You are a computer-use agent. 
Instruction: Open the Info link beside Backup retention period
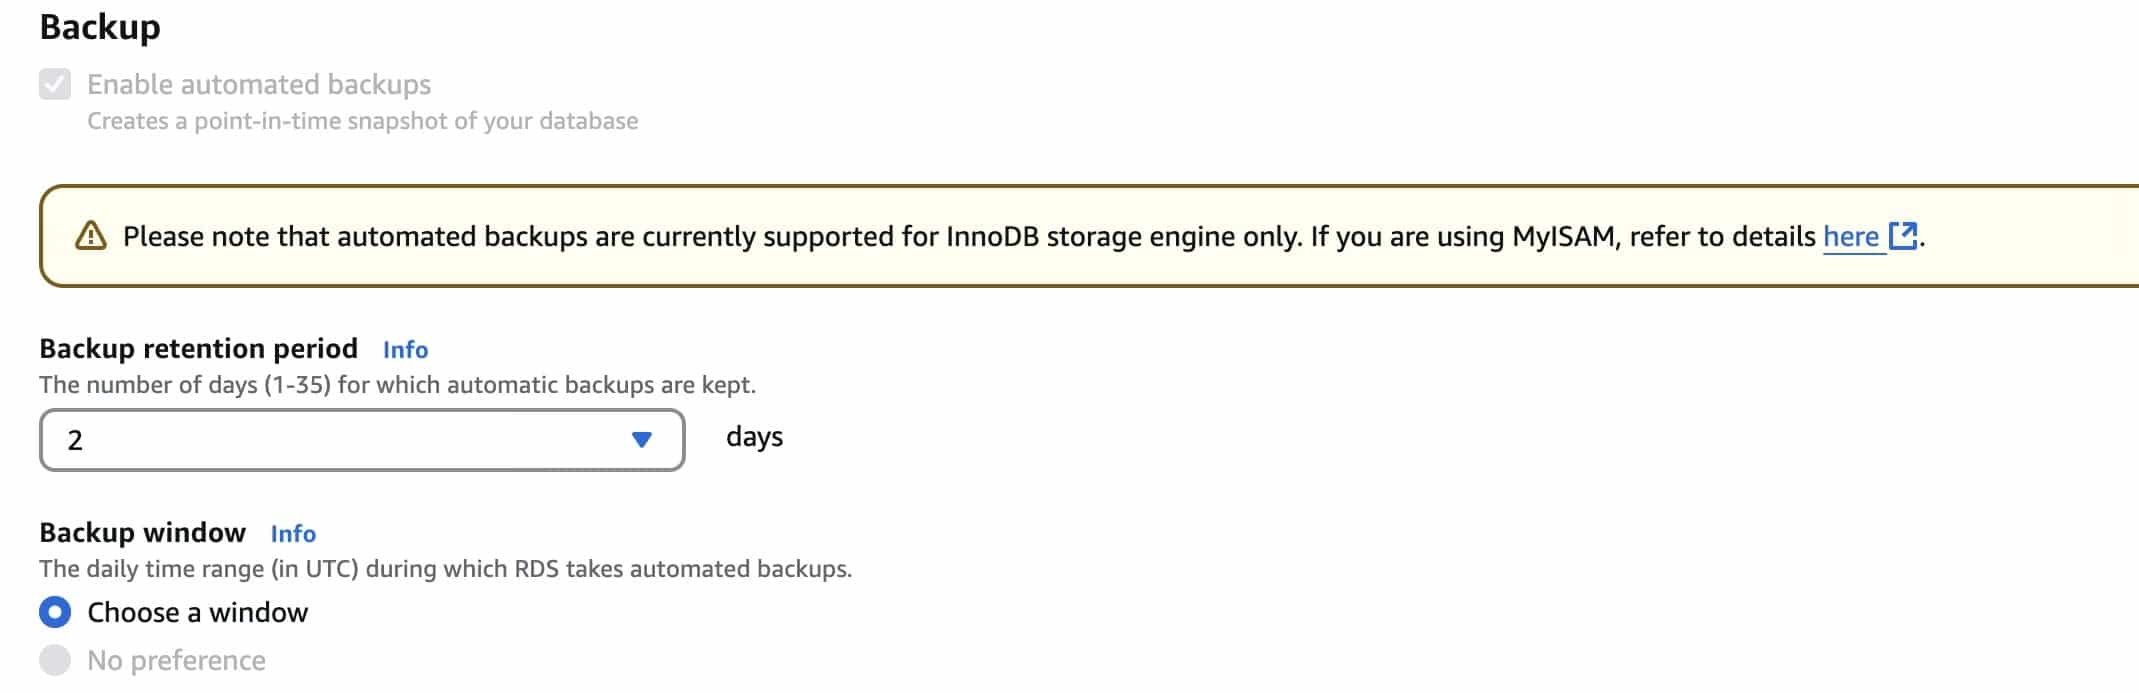405,350
